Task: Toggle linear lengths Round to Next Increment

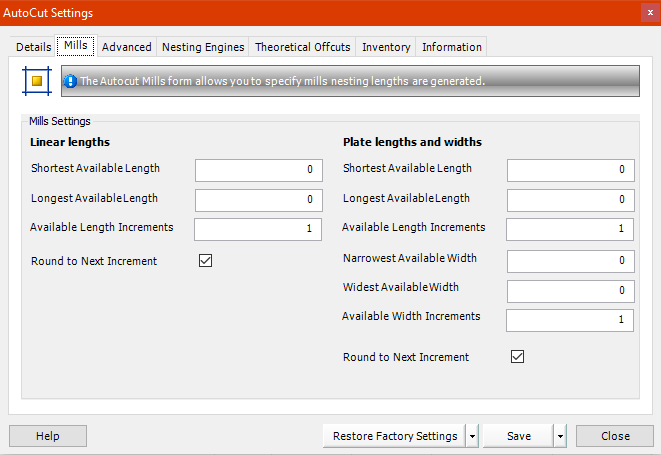Action: [x=205, y=261]
